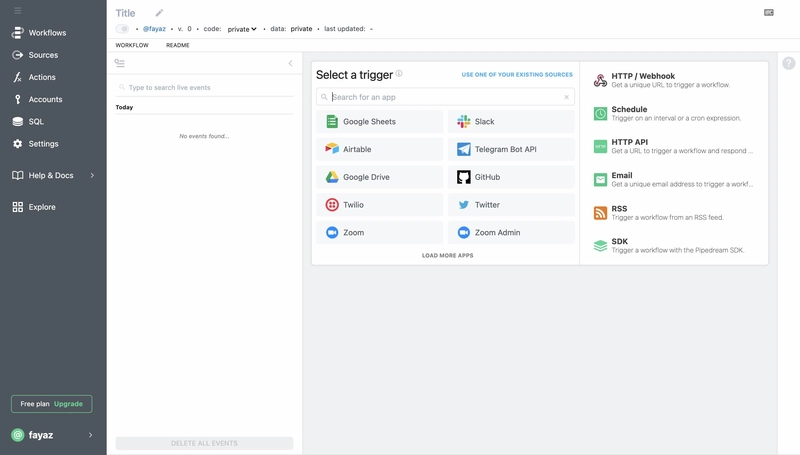The height and width of the screenshot is (455, 800).
Task: Select Zoom Admin trigger app
Action: tap(511, 233)
